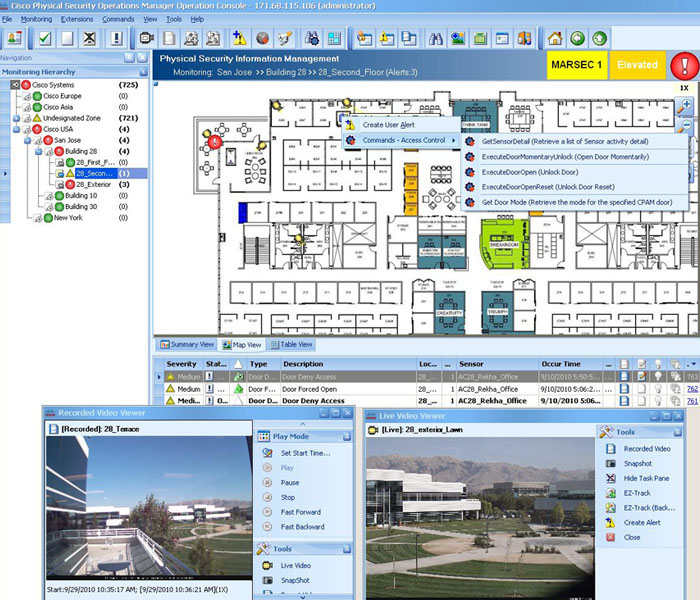The width and height of the screenshot is (700, 600).
Task: Click the Create Alert icon in Live Video Viewer
Action: tap(610, 522)
